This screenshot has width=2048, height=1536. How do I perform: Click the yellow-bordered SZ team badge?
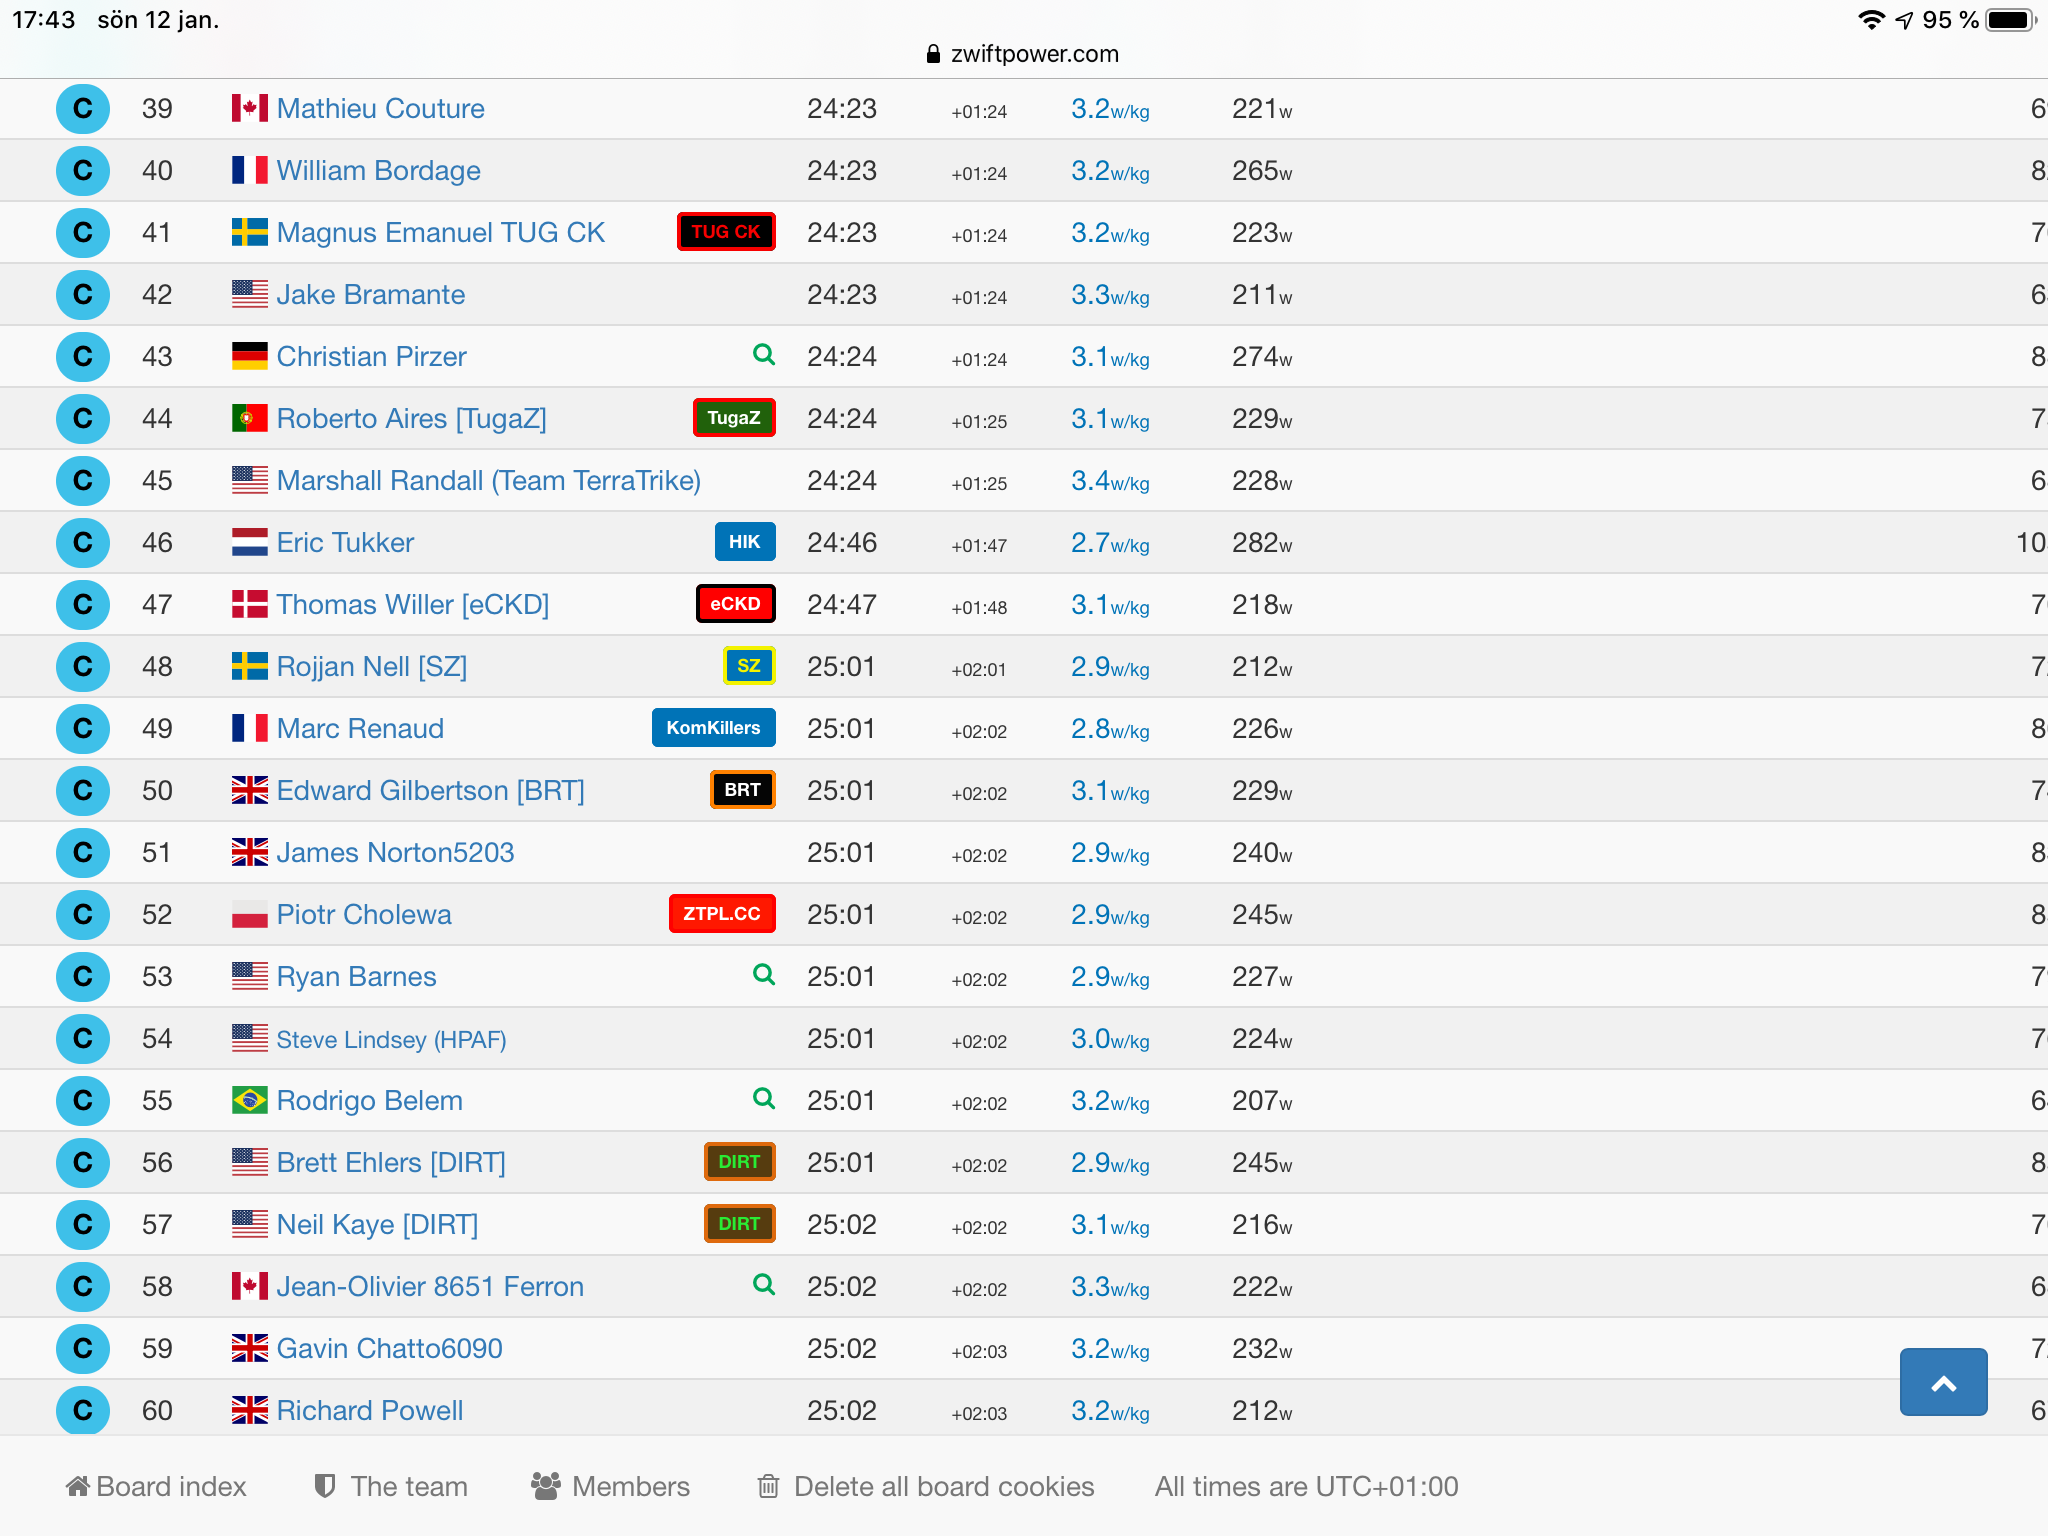tap(749, 666)
